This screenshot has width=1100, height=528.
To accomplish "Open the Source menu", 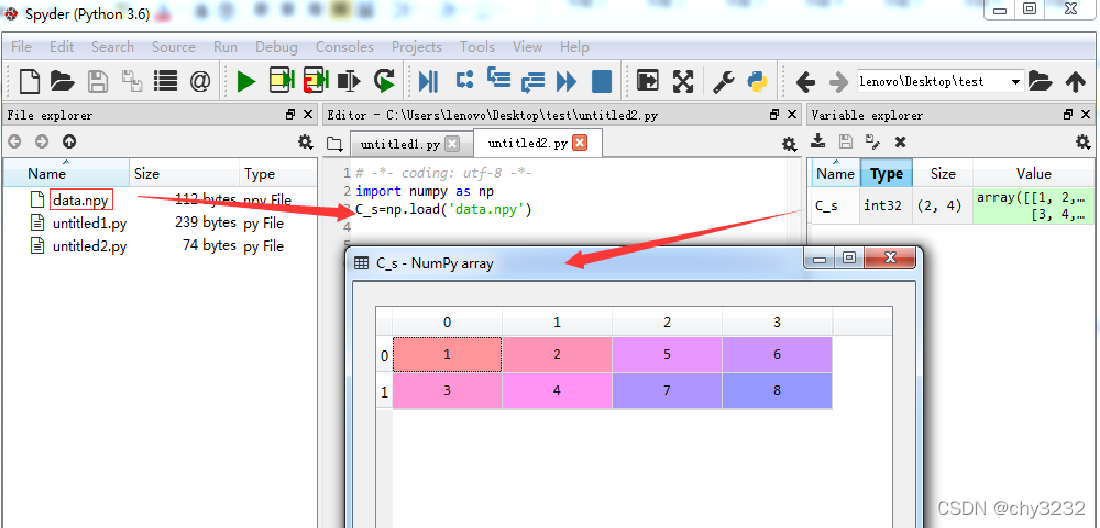I will tap(173, 47).
